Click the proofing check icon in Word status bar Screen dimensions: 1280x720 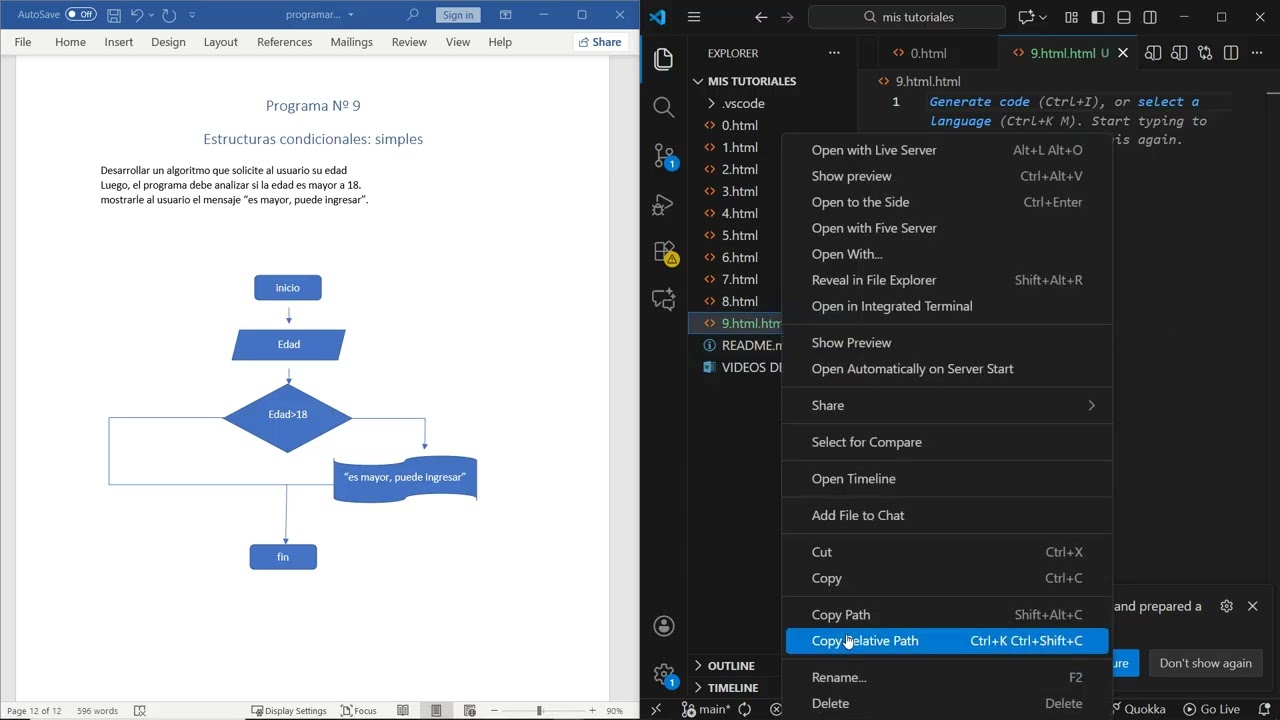pos(140,711)
